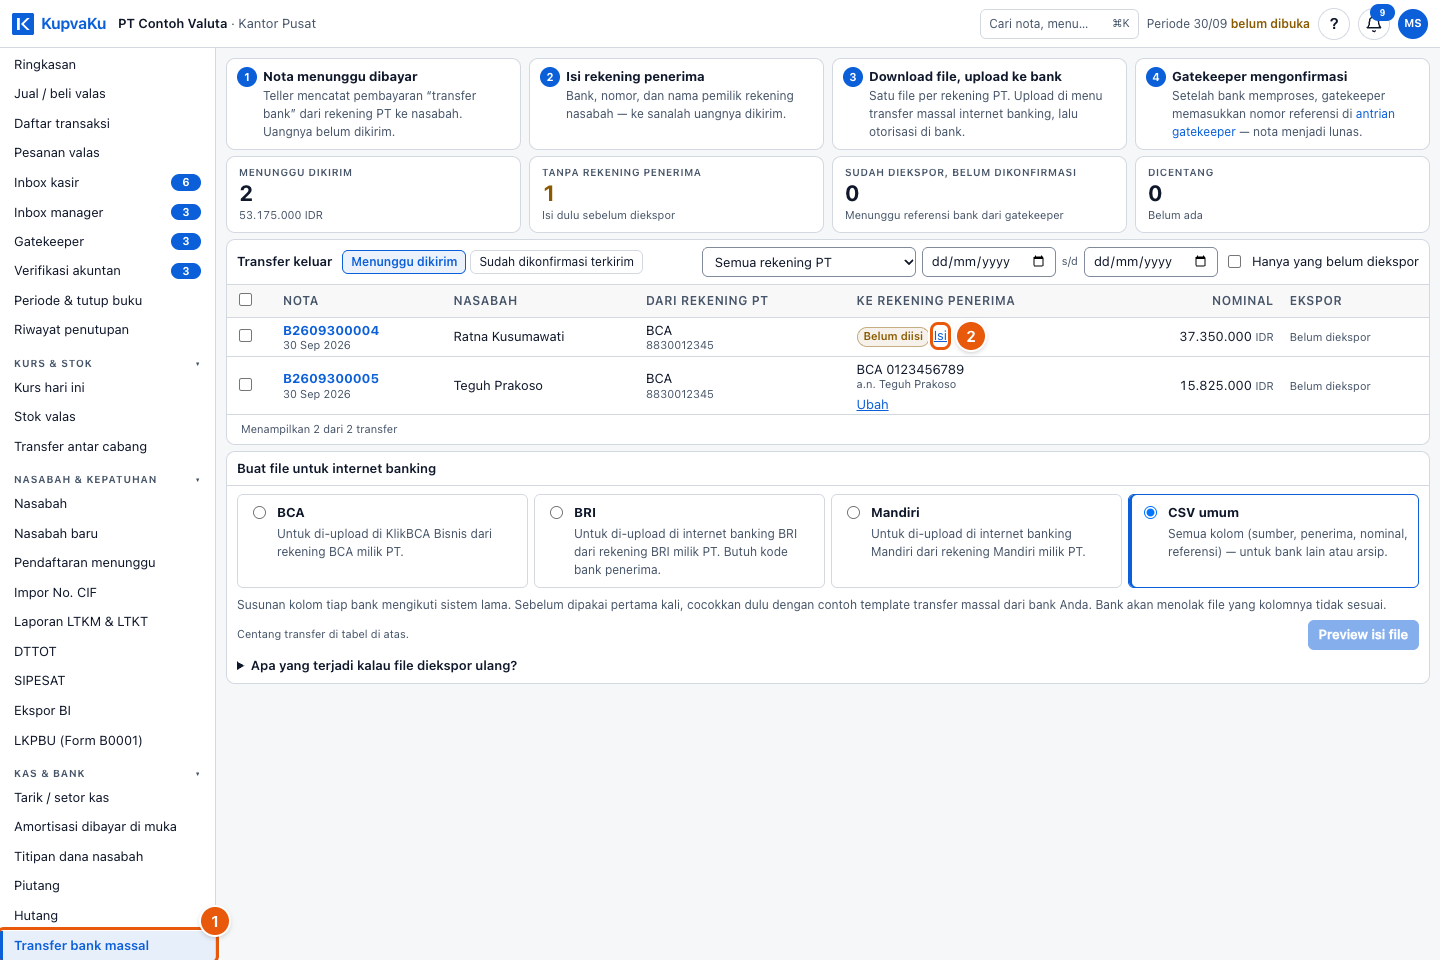Expand 'Apa yang terjadi kalau file diekspor ulang?'

[x=377, y=666]
